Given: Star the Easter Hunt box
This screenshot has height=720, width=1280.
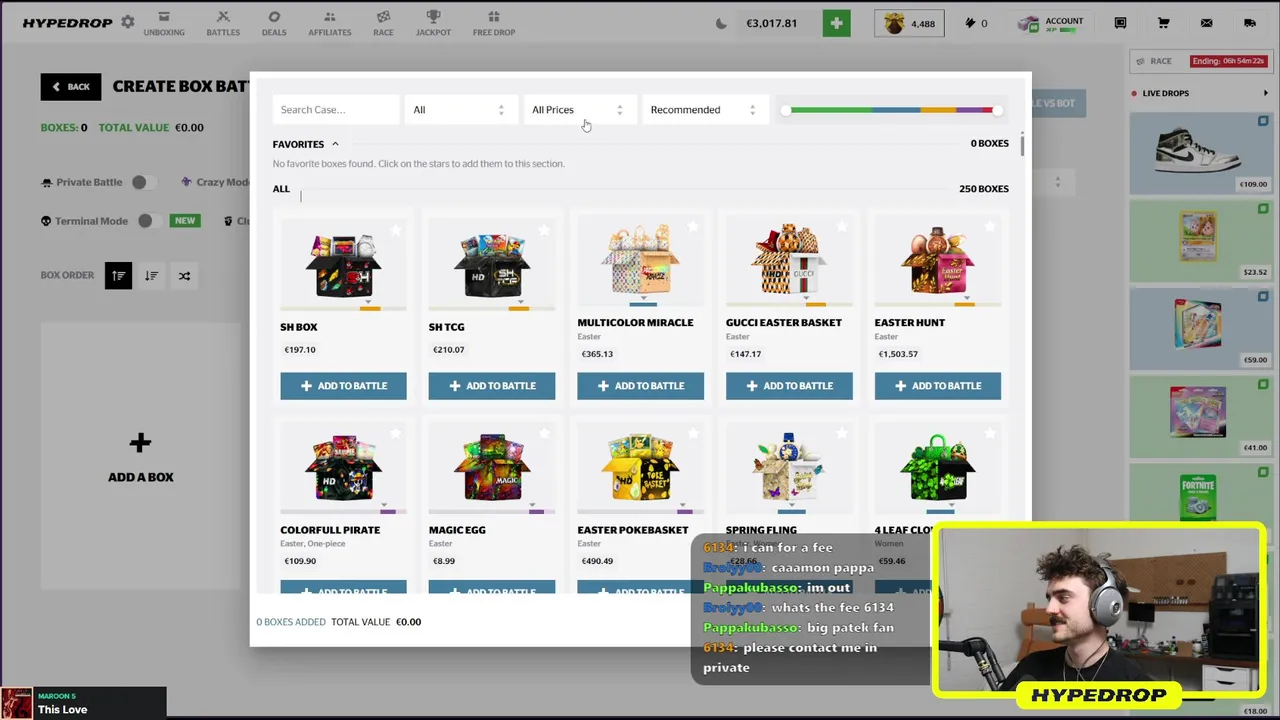Looking at the screenshot, I should click(990, 227).
